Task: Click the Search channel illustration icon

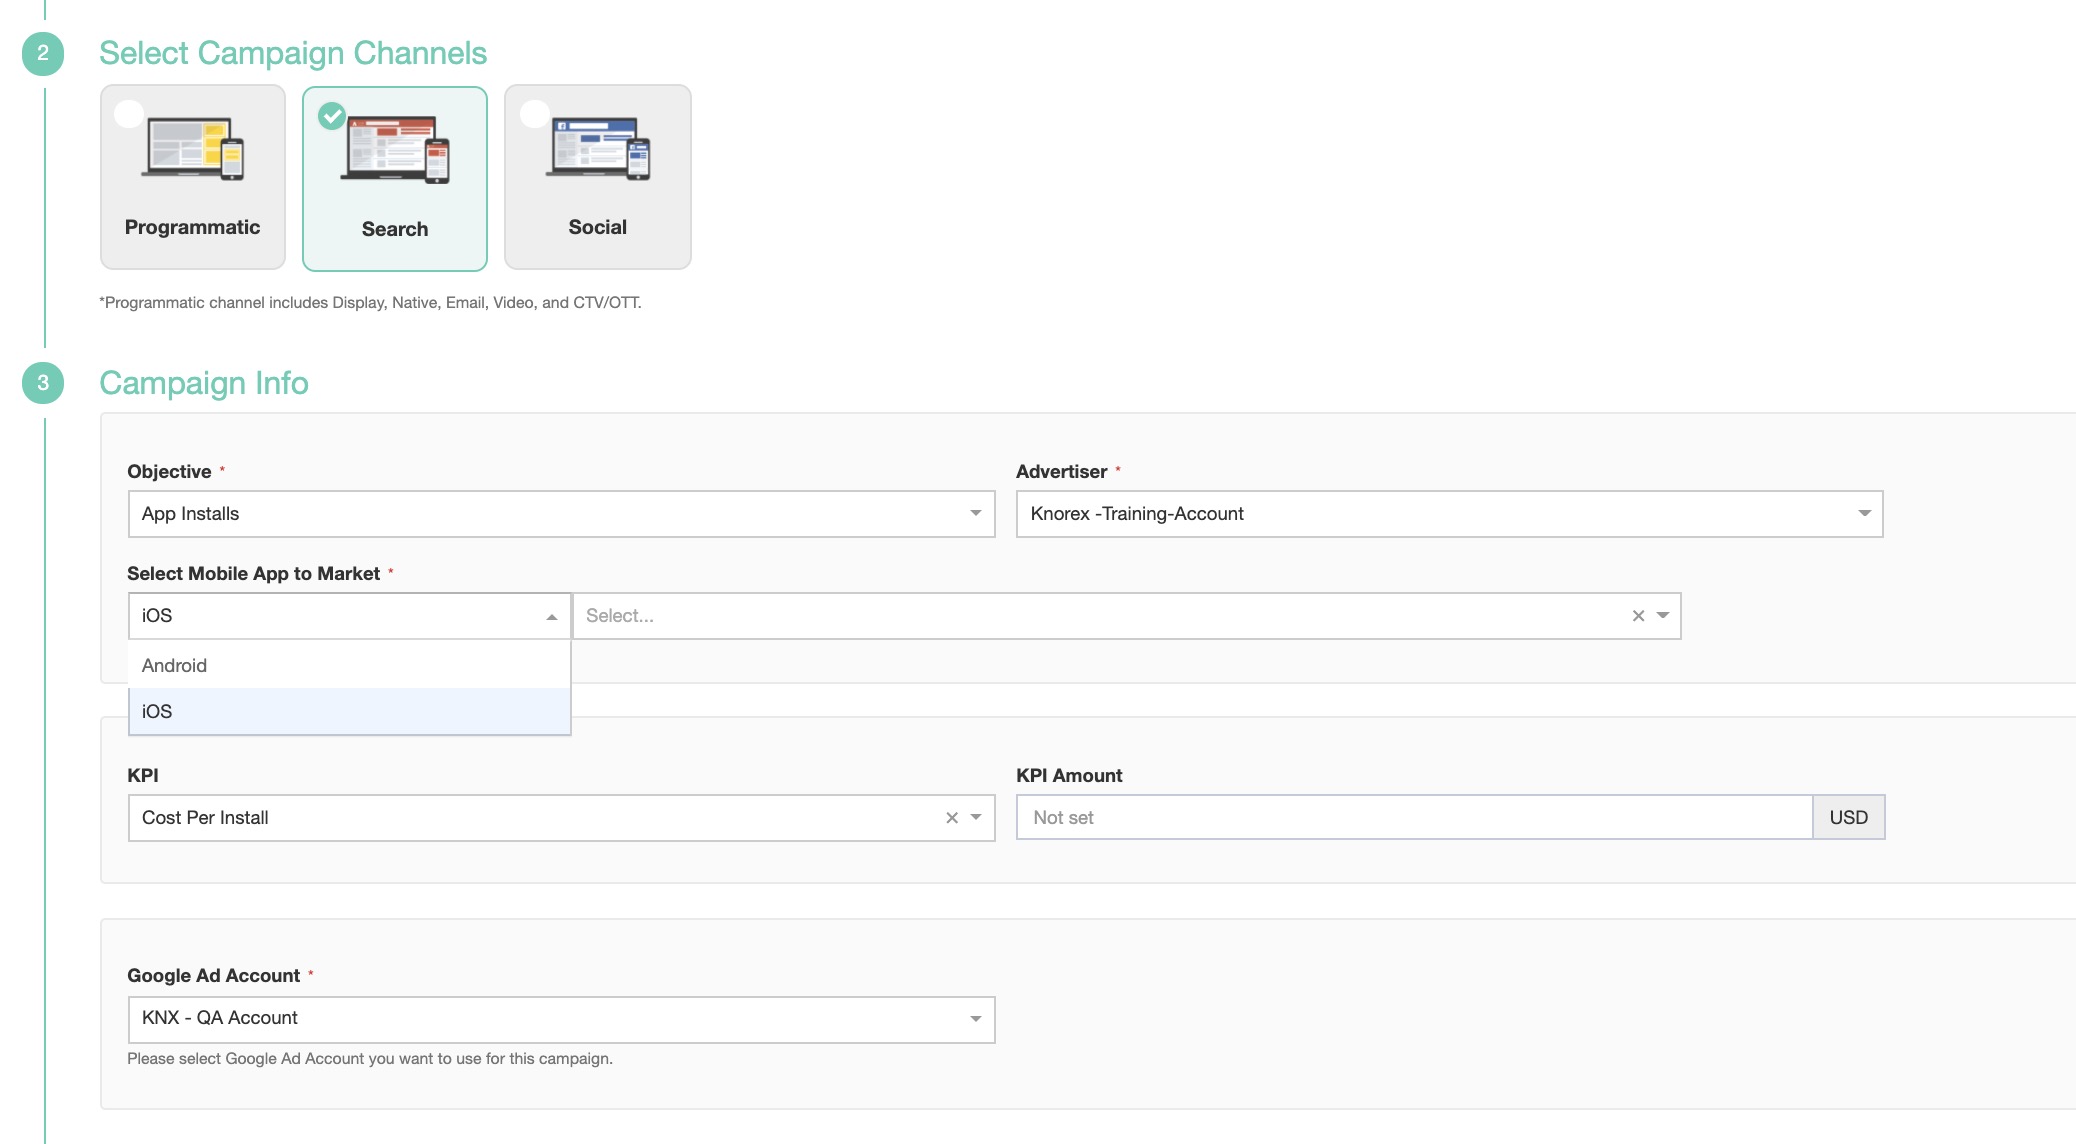Action: [x=395, y=150]
